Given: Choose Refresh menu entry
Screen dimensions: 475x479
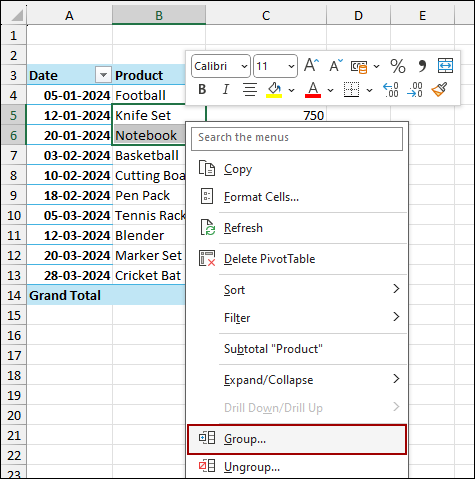Looking at the screenshot, I should click(x=297, y=228).
